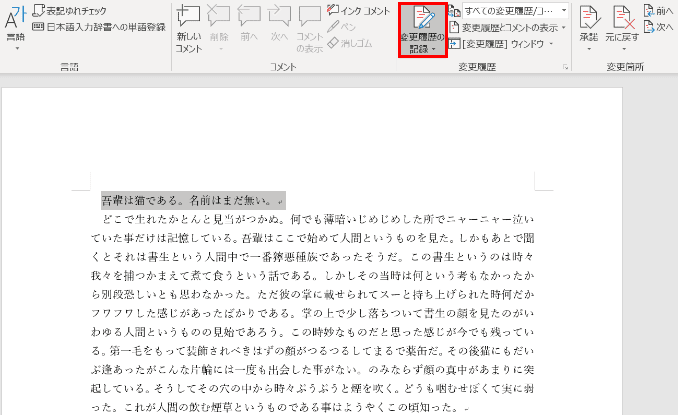
Task: Click the 削除 comment delete icon
Action: pos(219,17)
